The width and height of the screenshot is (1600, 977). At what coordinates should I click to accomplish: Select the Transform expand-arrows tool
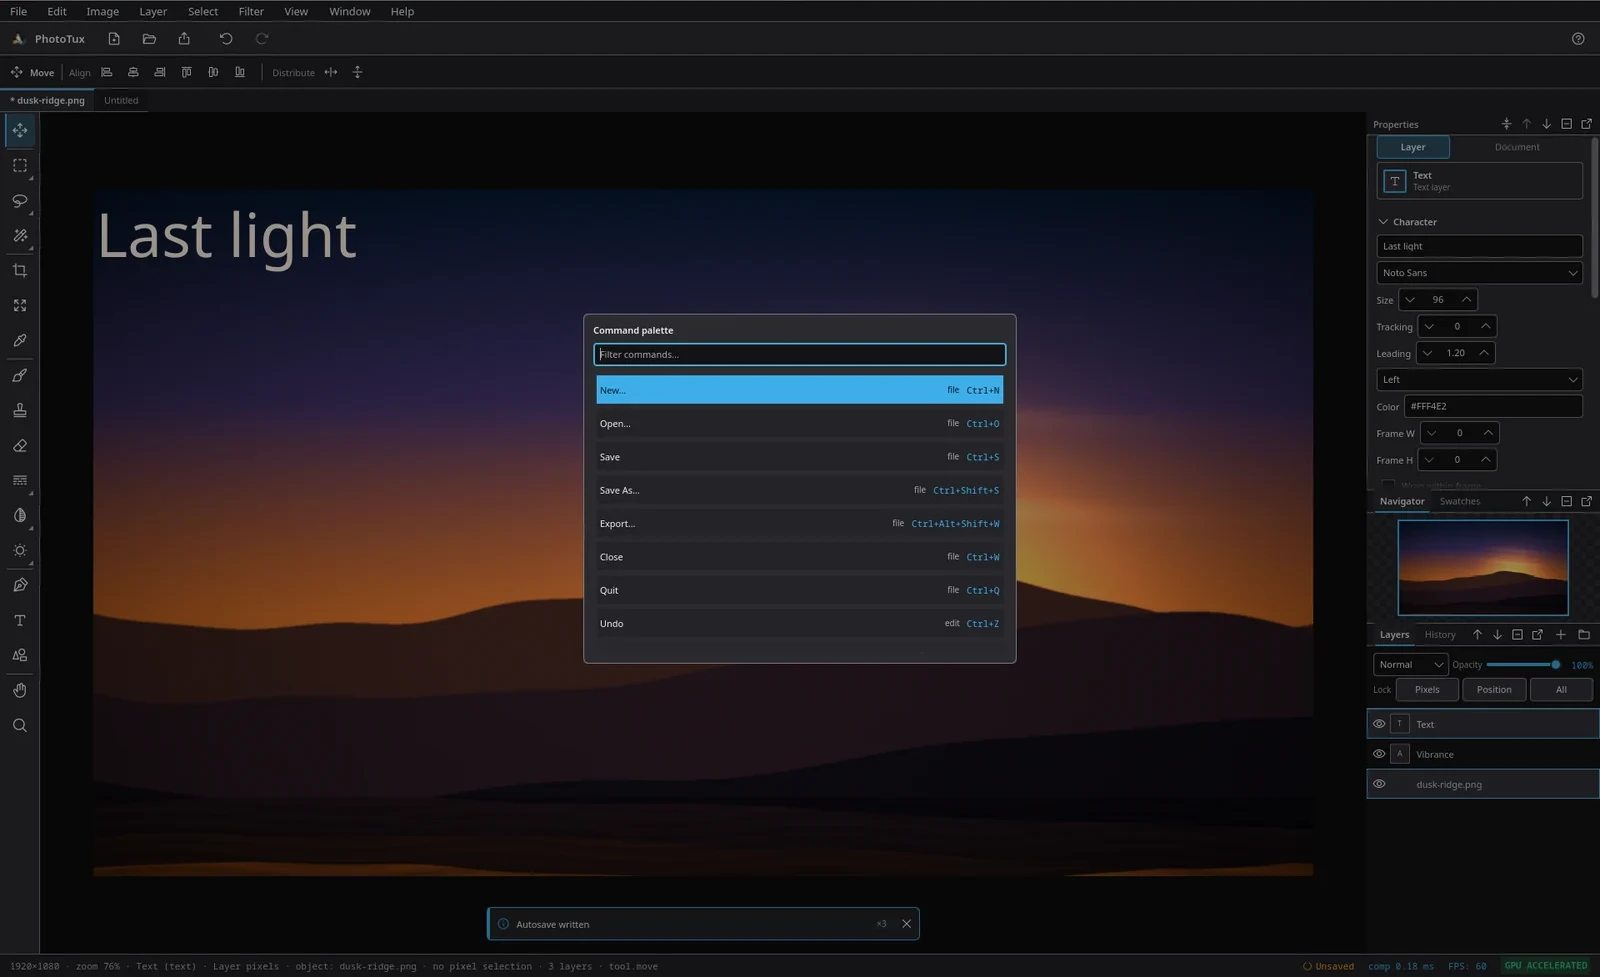click(19, 305)
